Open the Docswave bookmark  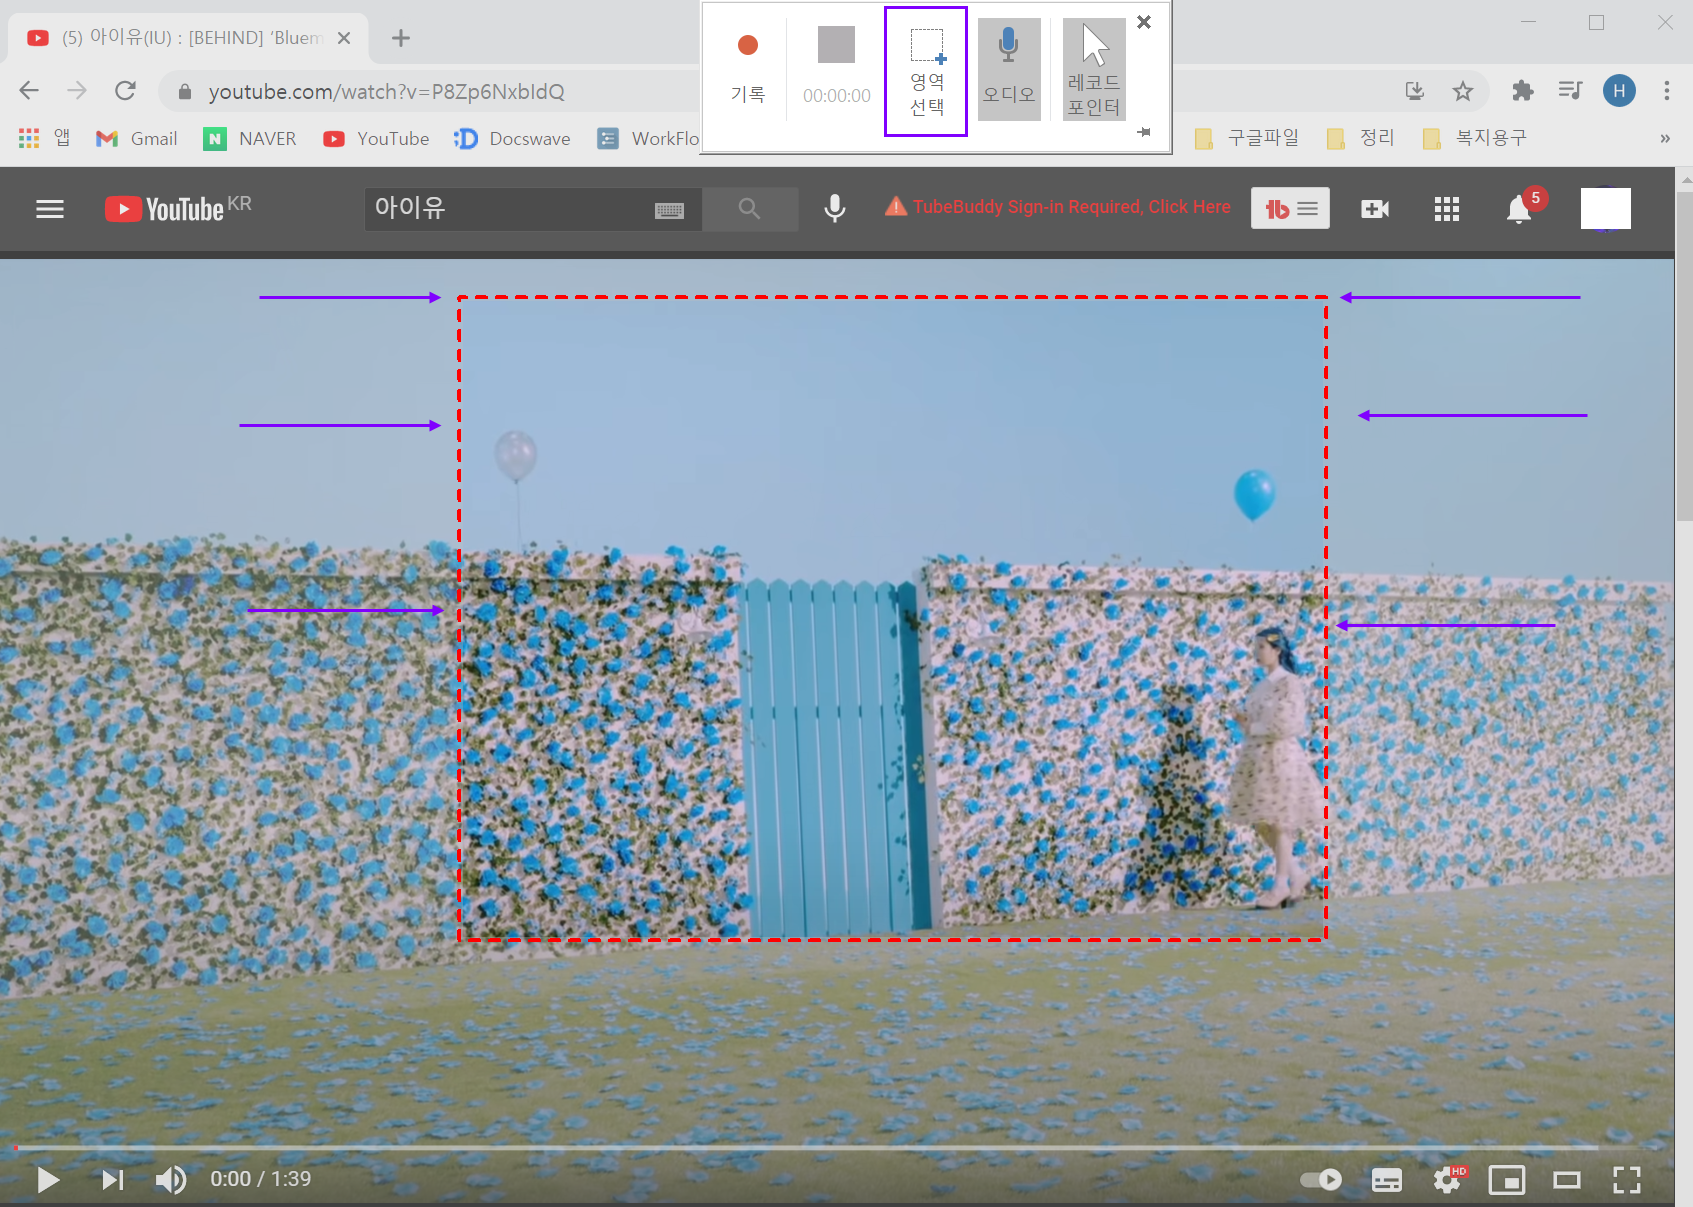[512, 138]
